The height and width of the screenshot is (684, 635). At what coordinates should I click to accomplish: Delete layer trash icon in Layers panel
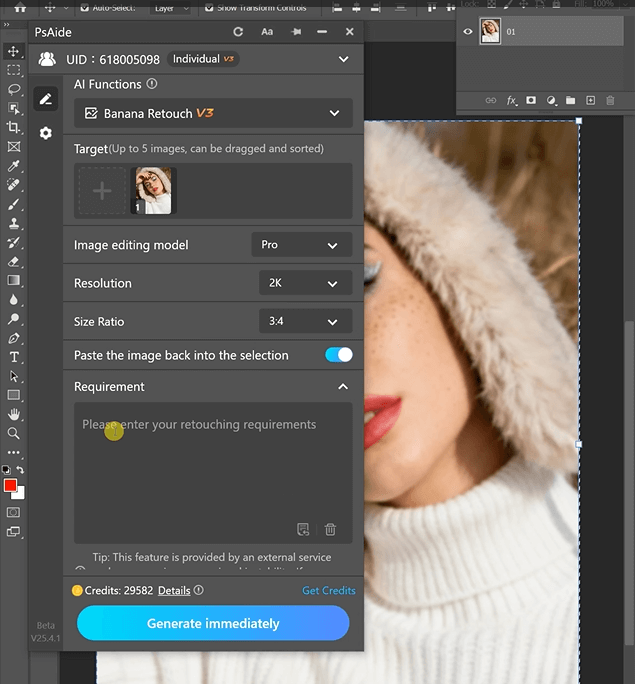pos(610,101)
